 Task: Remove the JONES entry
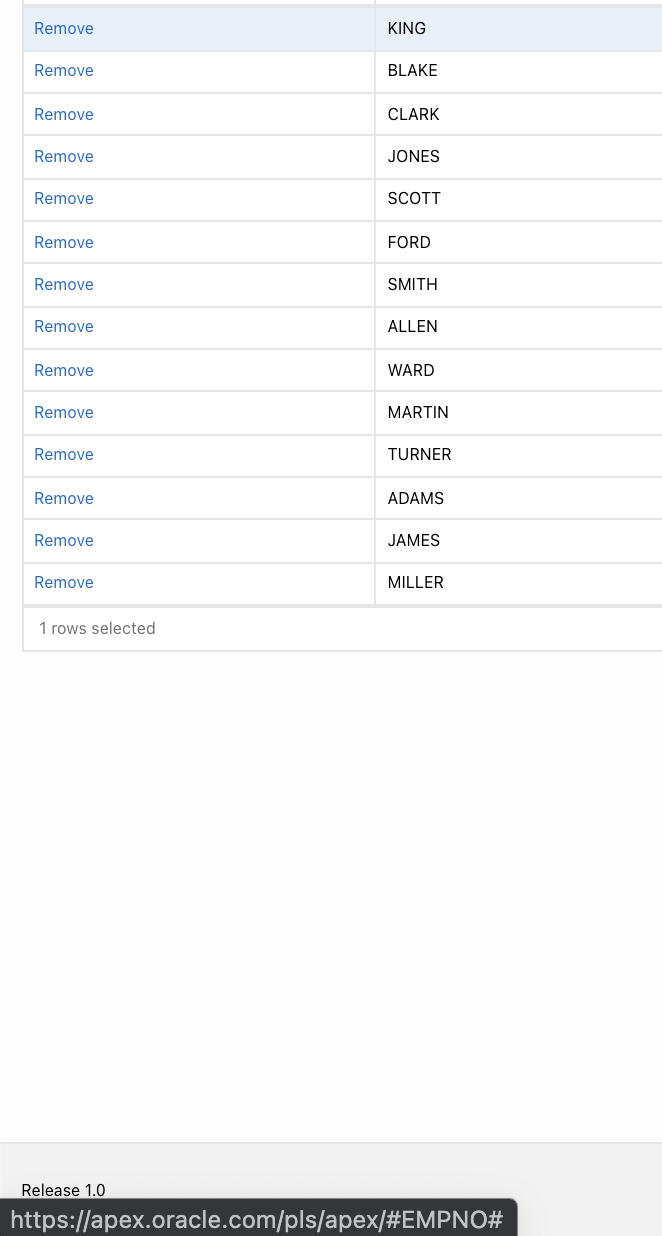click(64, 156)
